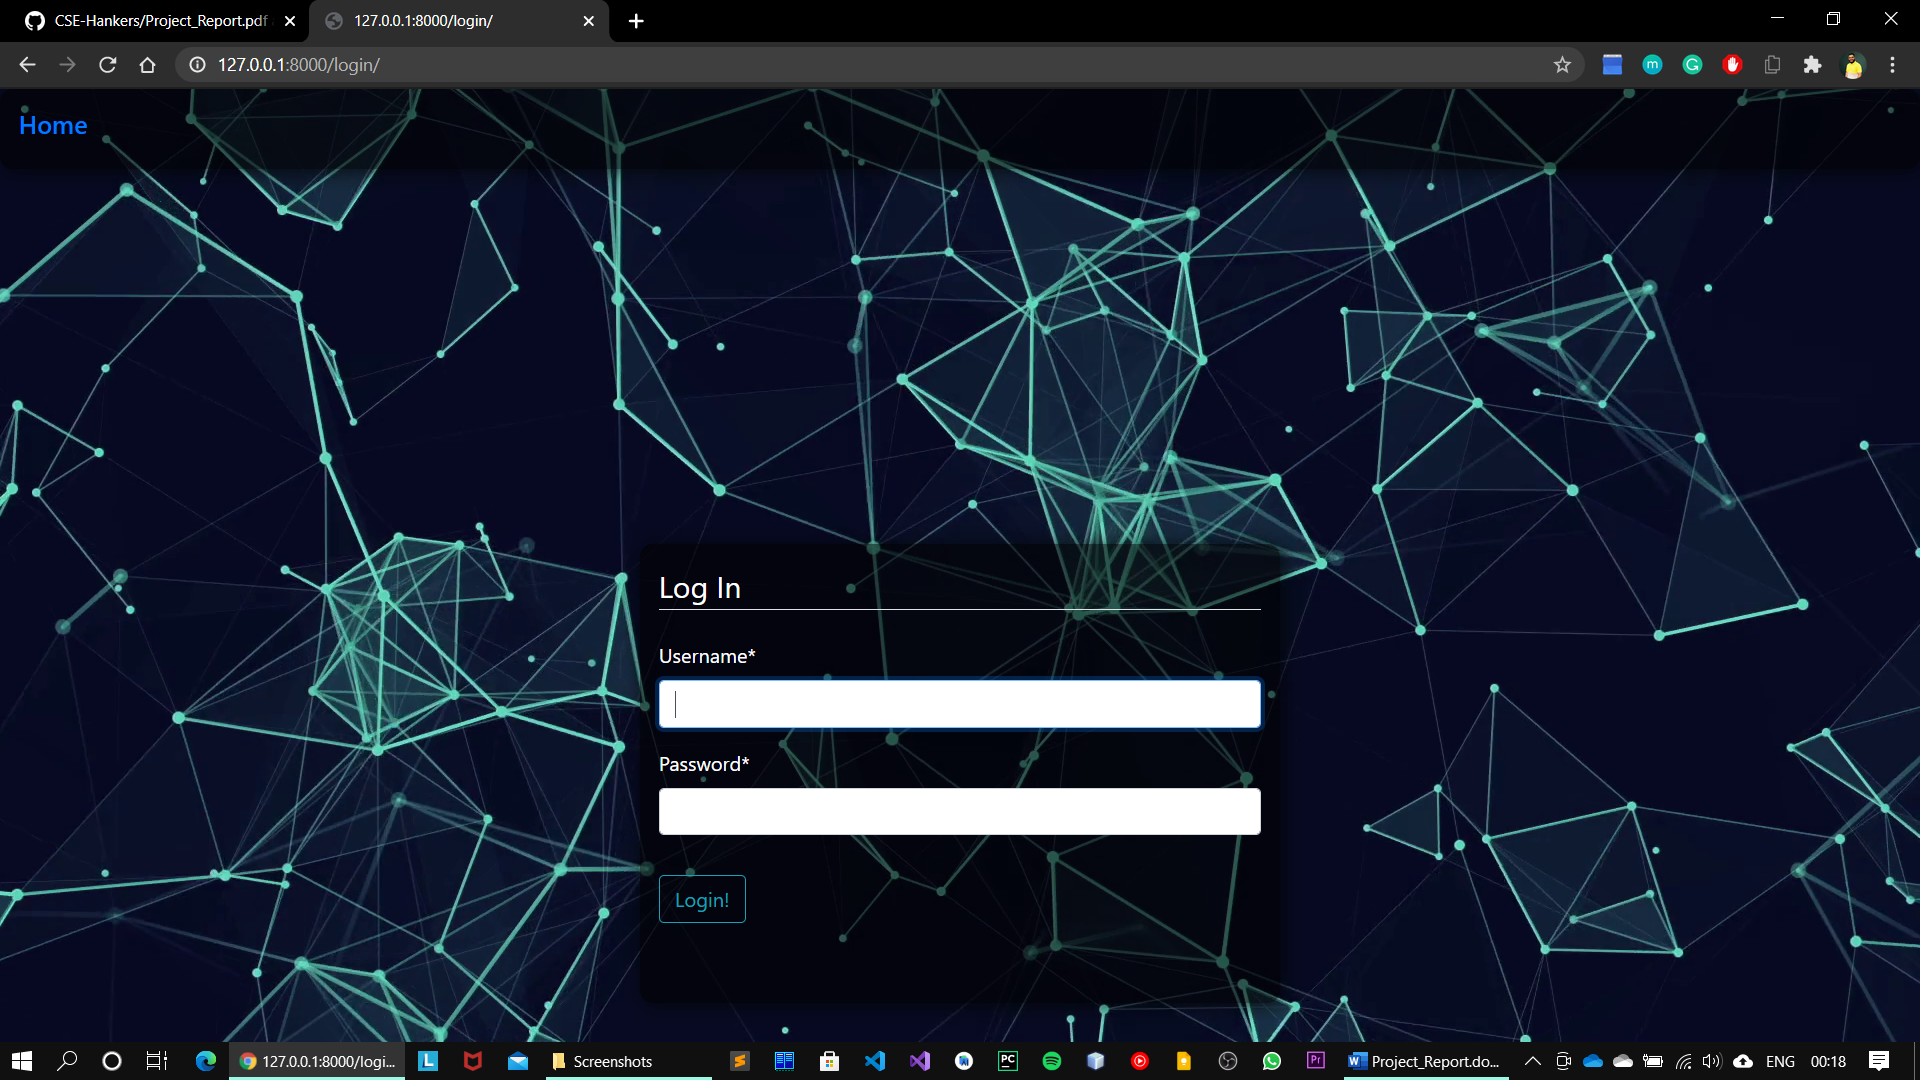Open a new browser tab
Screen dimensions: 1920x1080
[x=636, y=21]
